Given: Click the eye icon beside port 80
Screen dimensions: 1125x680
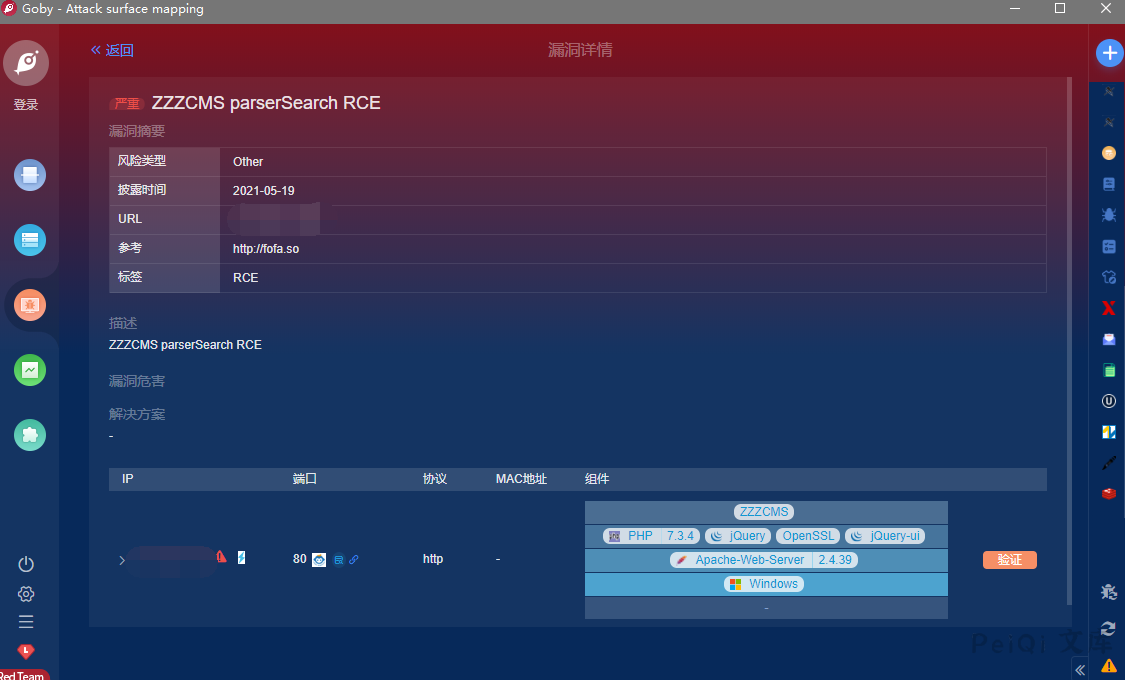Looking at the screenshot, I should click(x=319, y=560).
